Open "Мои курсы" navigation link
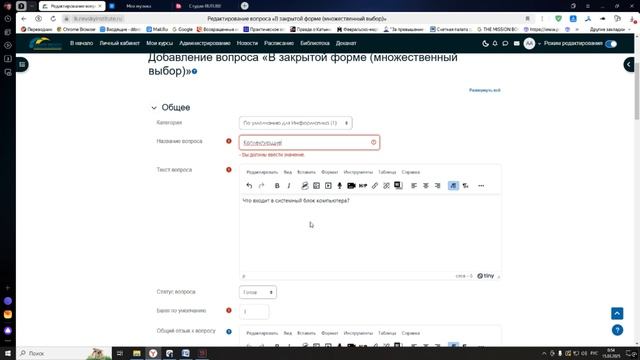This screenshot has height=360, width=640. (x=160, y=43)
